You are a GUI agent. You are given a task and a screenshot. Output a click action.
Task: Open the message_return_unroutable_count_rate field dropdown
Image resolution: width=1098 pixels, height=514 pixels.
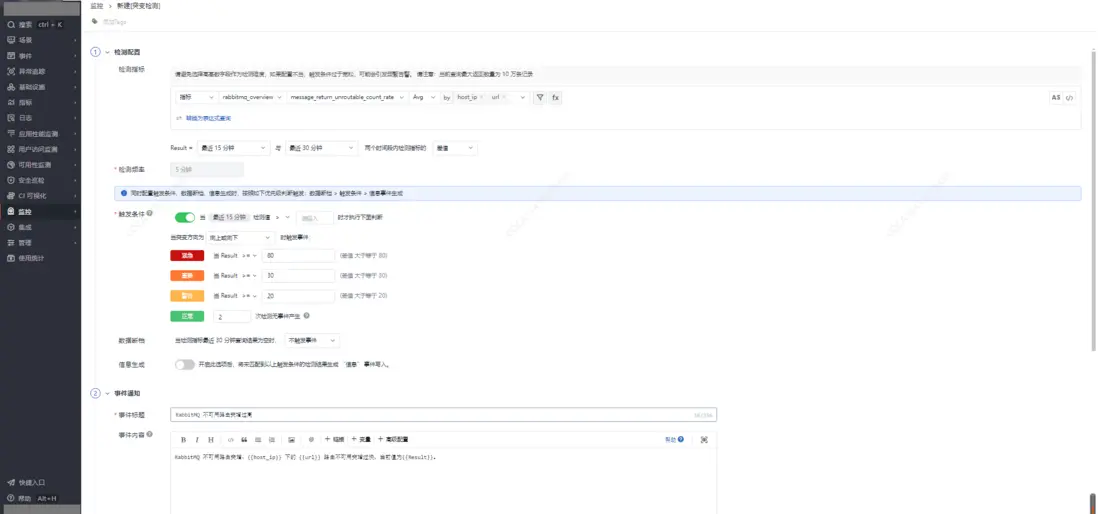coord(346,97)
